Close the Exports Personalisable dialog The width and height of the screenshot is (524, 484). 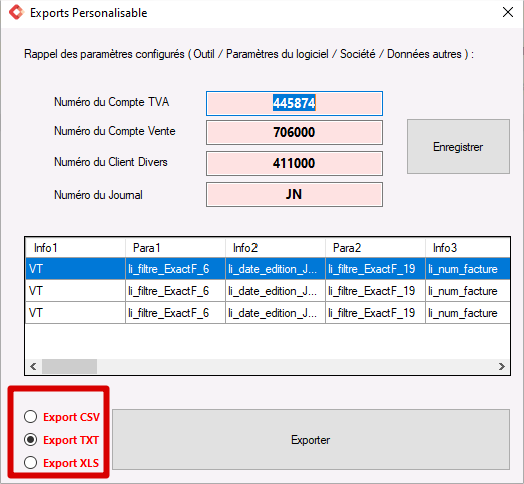click(x=508, y=12)
